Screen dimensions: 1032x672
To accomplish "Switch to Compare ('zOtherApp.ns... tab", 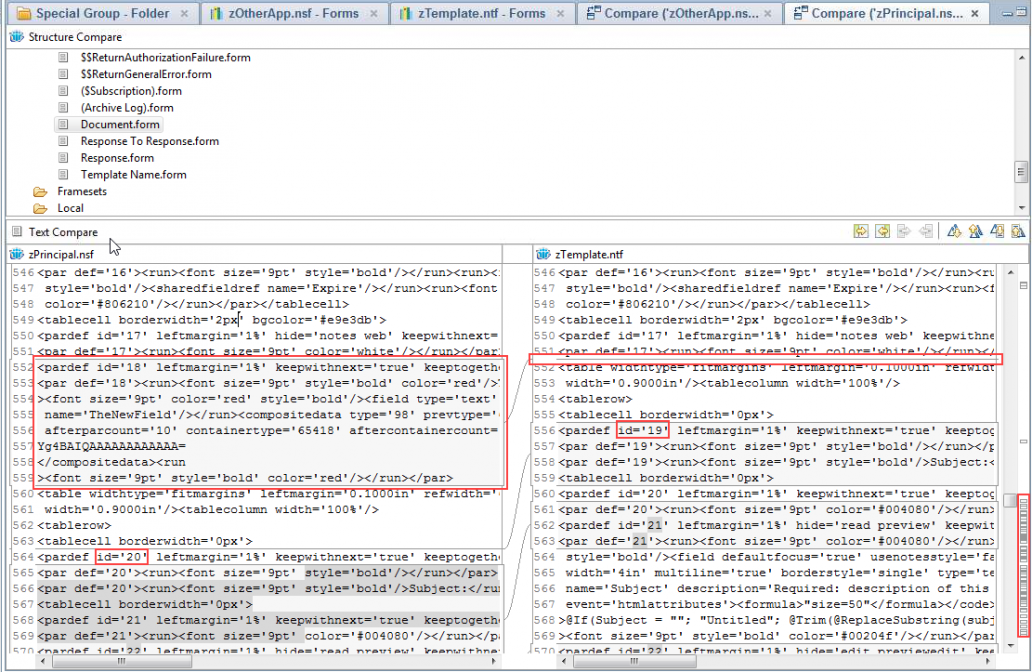I will (681, 13).
